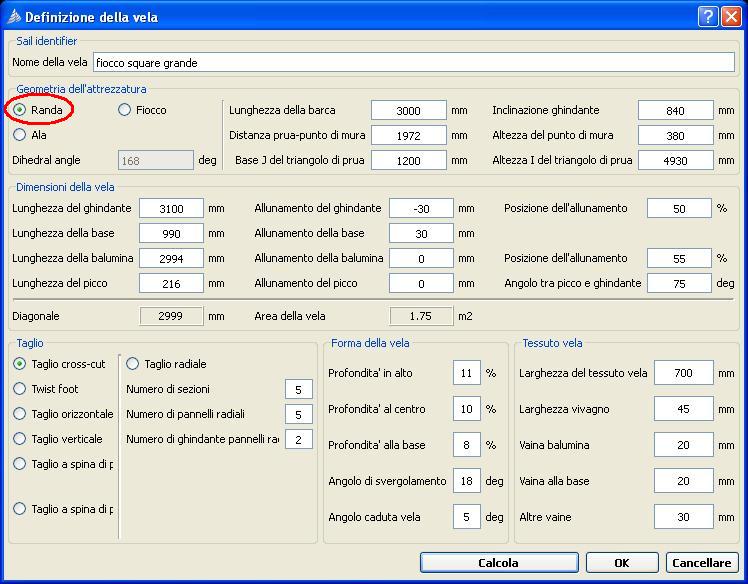
Task: Focus the Numero di sezioni field
Action: point(298,389)
